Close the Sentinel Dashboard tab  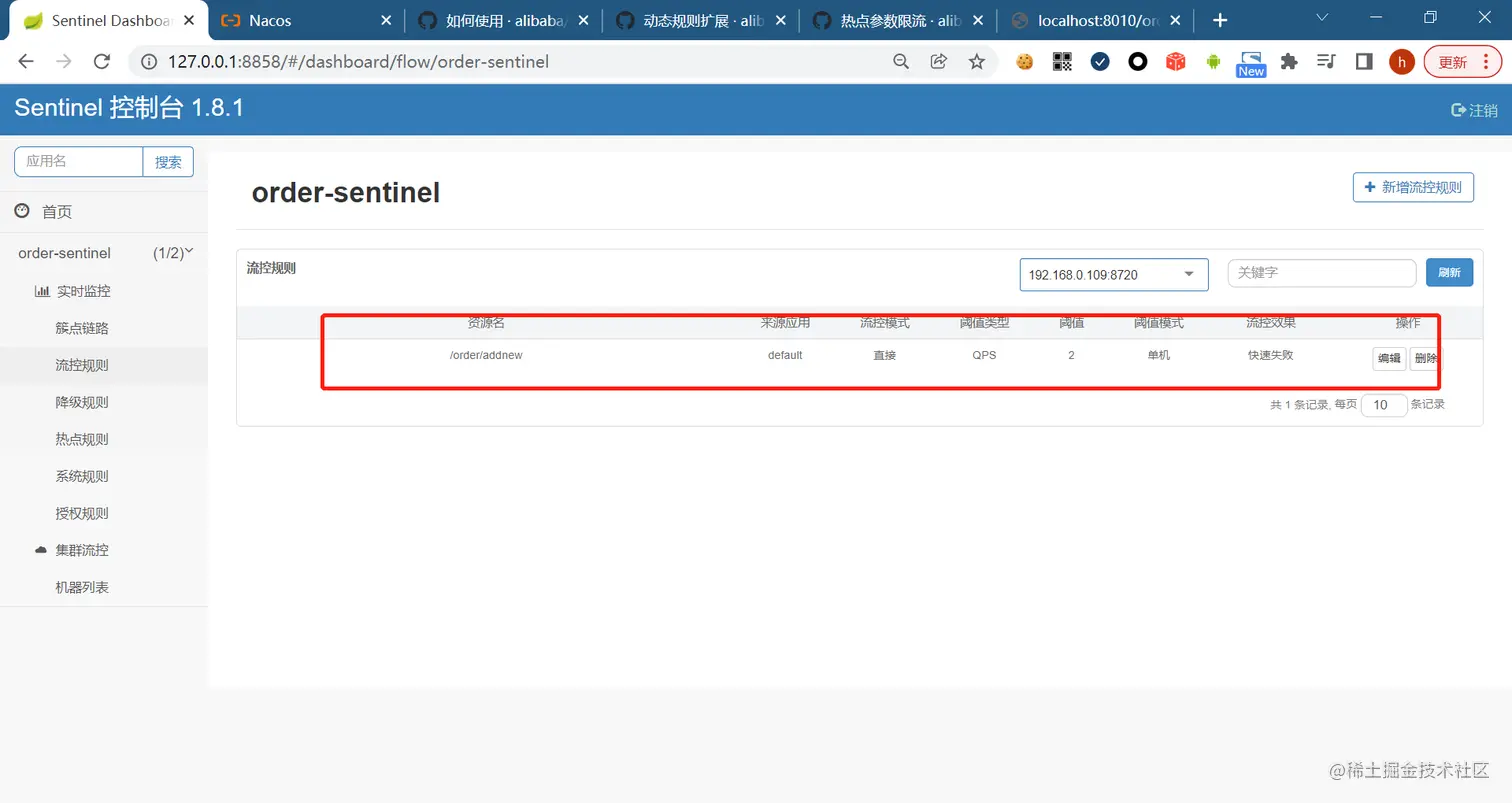coord(189,20)
